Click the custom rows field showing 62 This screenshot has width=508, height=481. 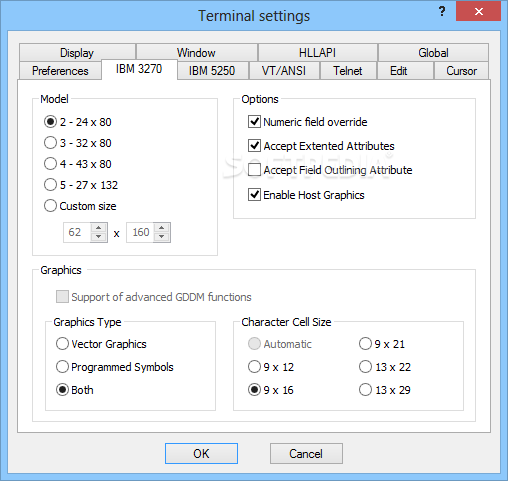(x=77, y=232)
